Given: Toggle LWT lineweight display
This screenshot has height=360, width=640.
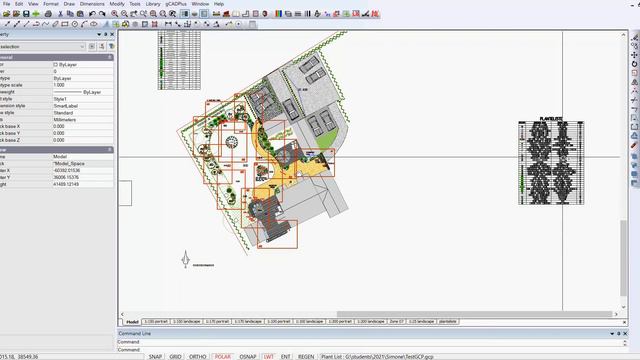Looking at the screenshot, I should [x=269, y=357].
